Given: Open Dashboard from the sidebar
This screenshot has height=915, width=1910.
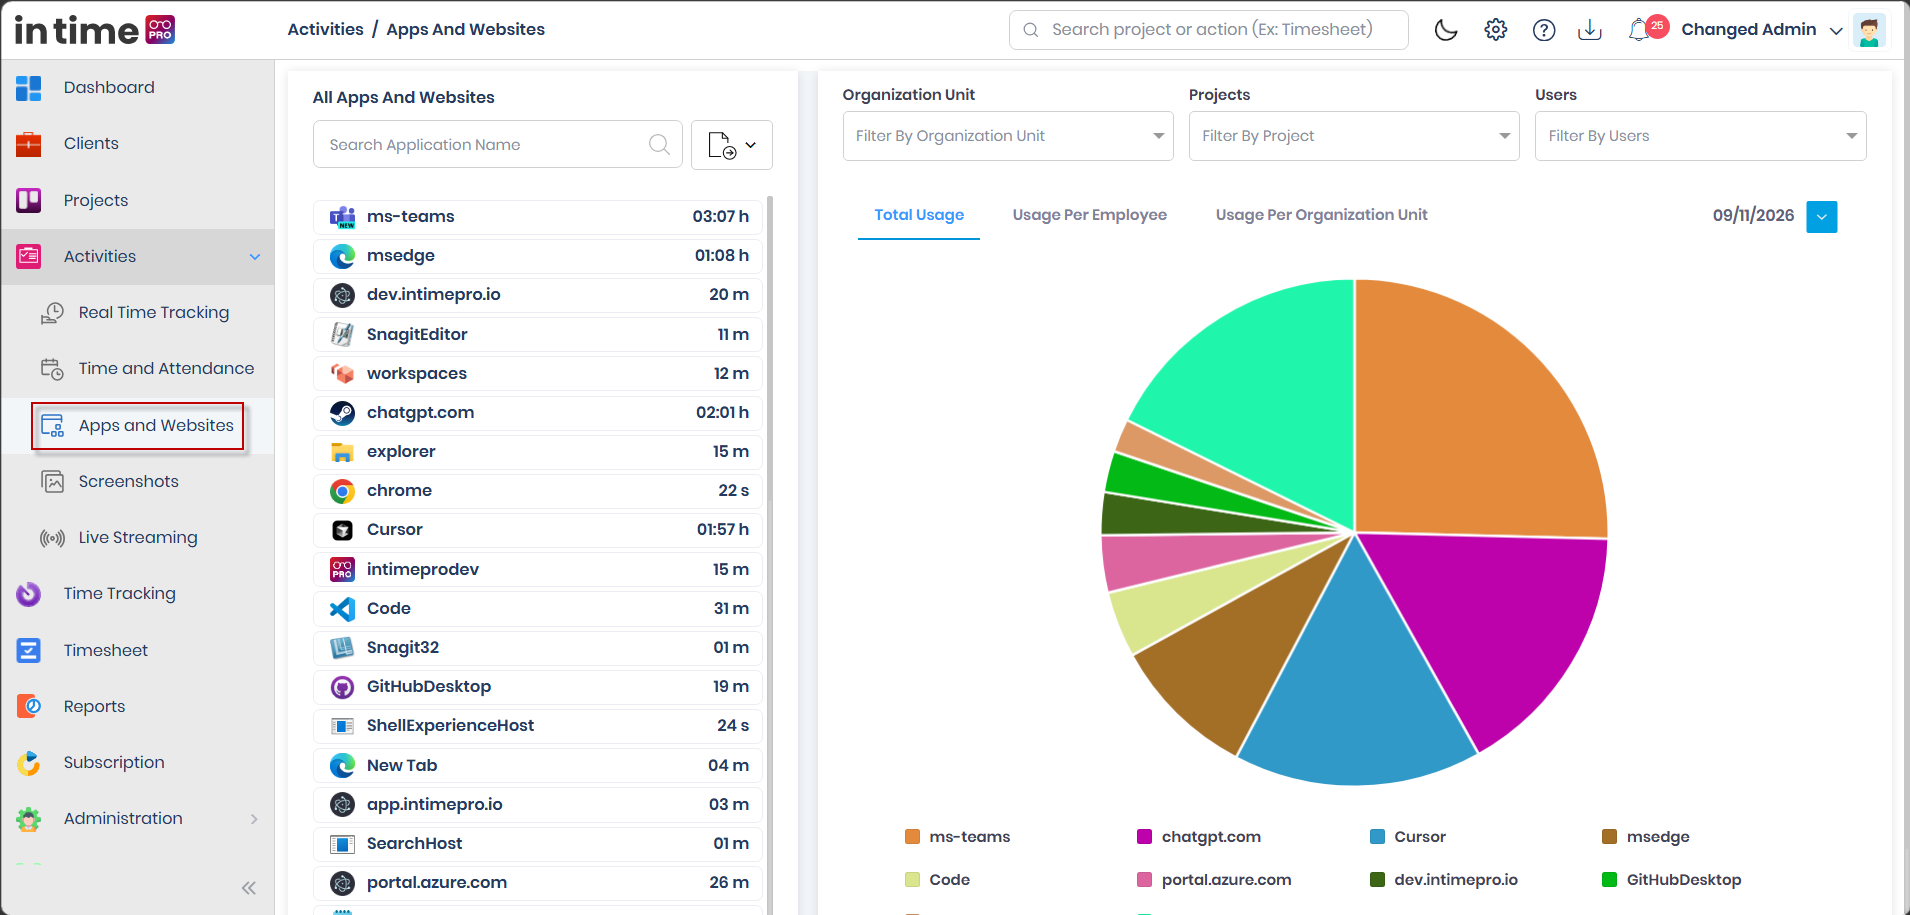Looking at the screenshot, I should tap(109, 88).
